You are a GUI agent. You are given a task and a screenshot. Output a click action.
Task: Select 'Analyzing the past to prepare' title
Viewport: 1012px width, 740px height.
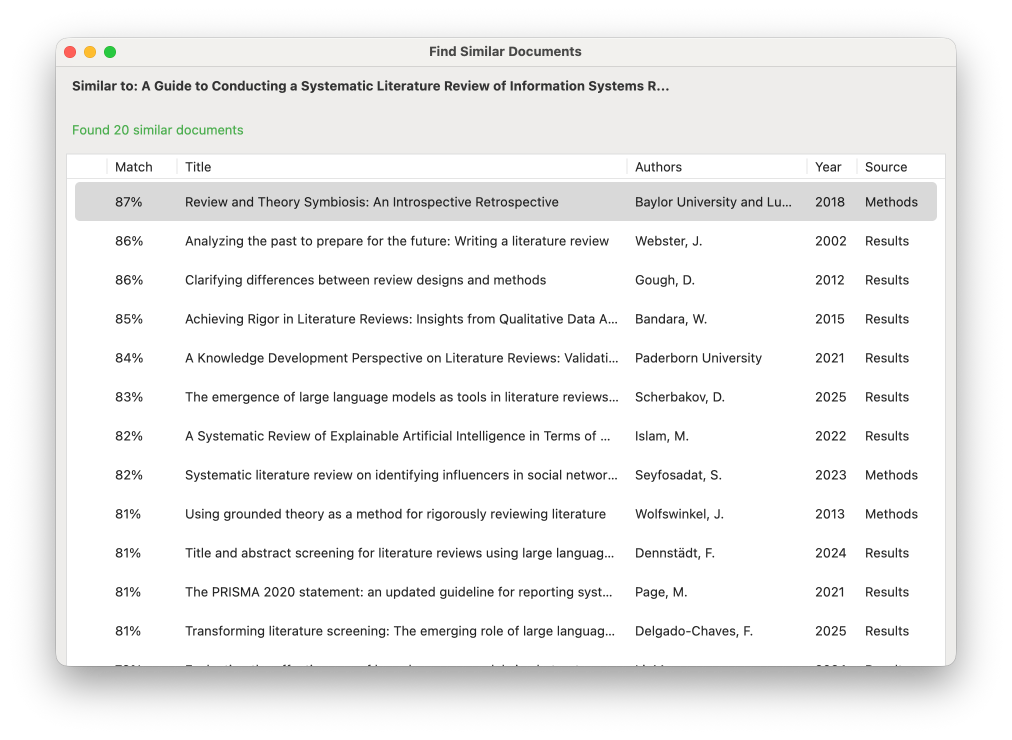397,241
